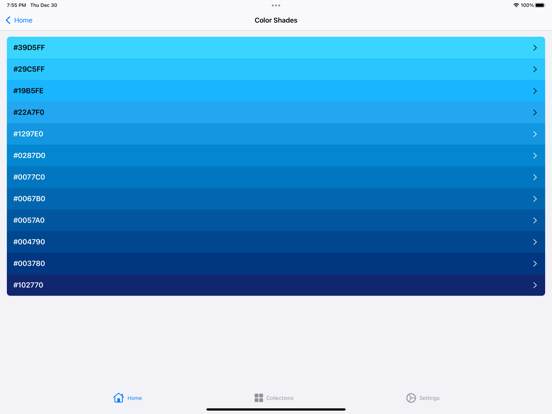Expand the #102770 row chevron
This screenshot has width=552, height=414.
coord(535,285)
